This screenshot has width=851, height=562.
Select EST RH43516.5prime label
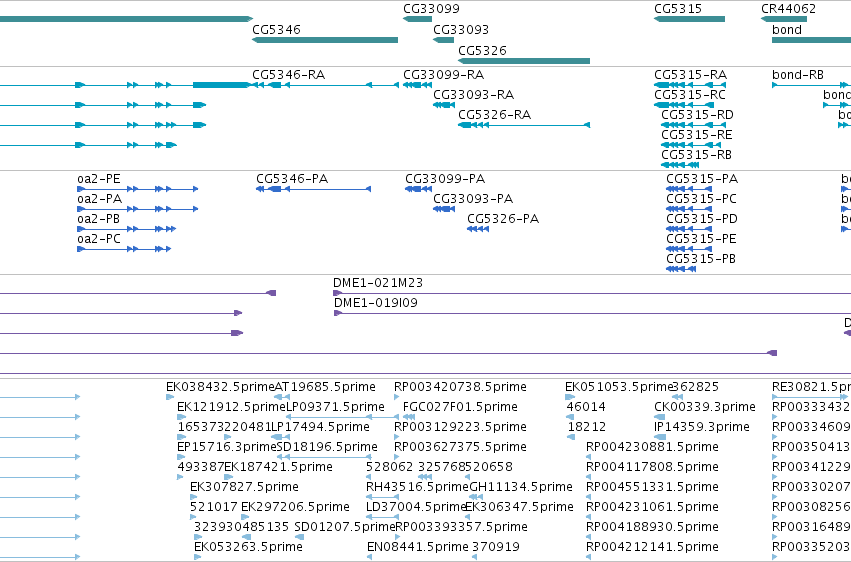417,487
